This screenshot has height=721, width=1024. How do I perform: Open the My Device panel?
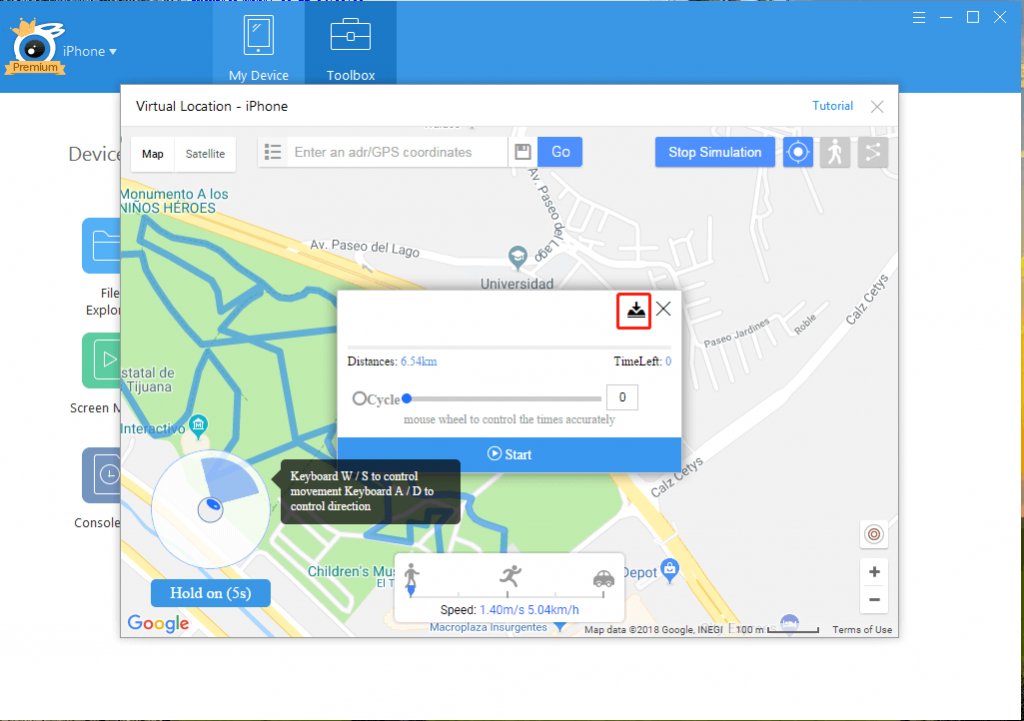(258, 43)
